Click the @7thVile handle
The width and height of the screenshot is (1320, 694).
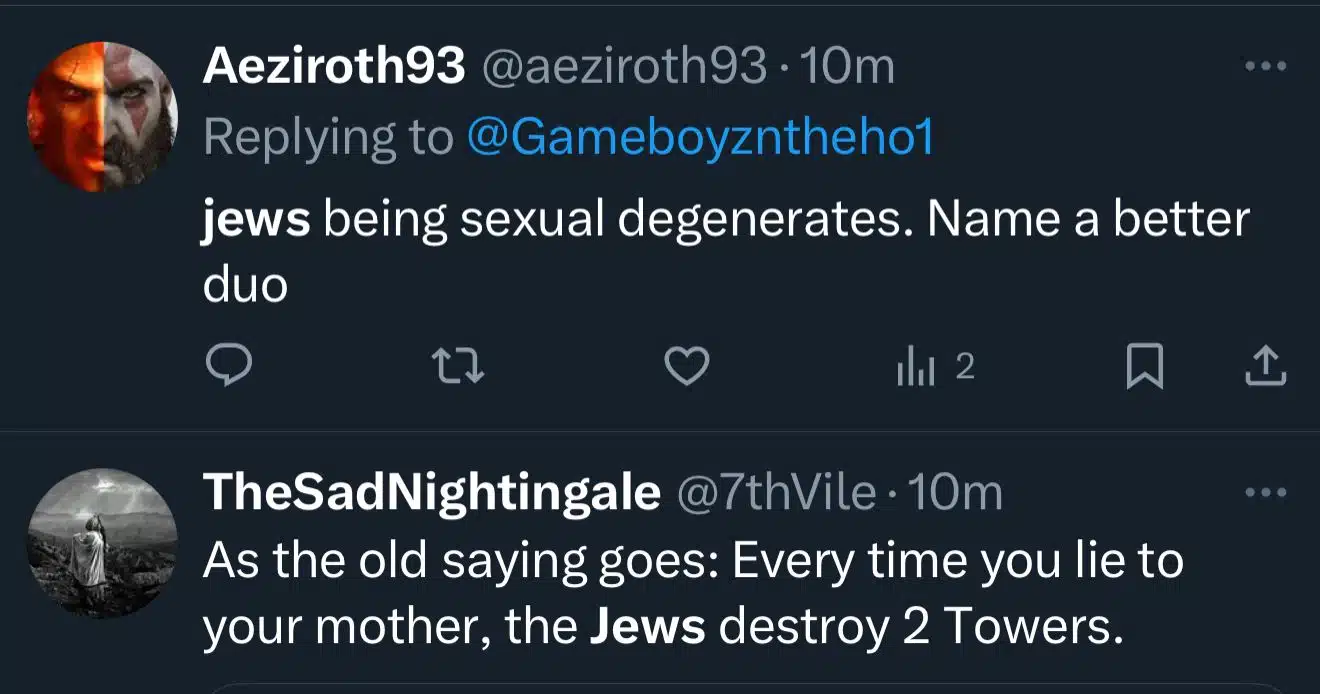pyautogui.click(x=777, y=492)
